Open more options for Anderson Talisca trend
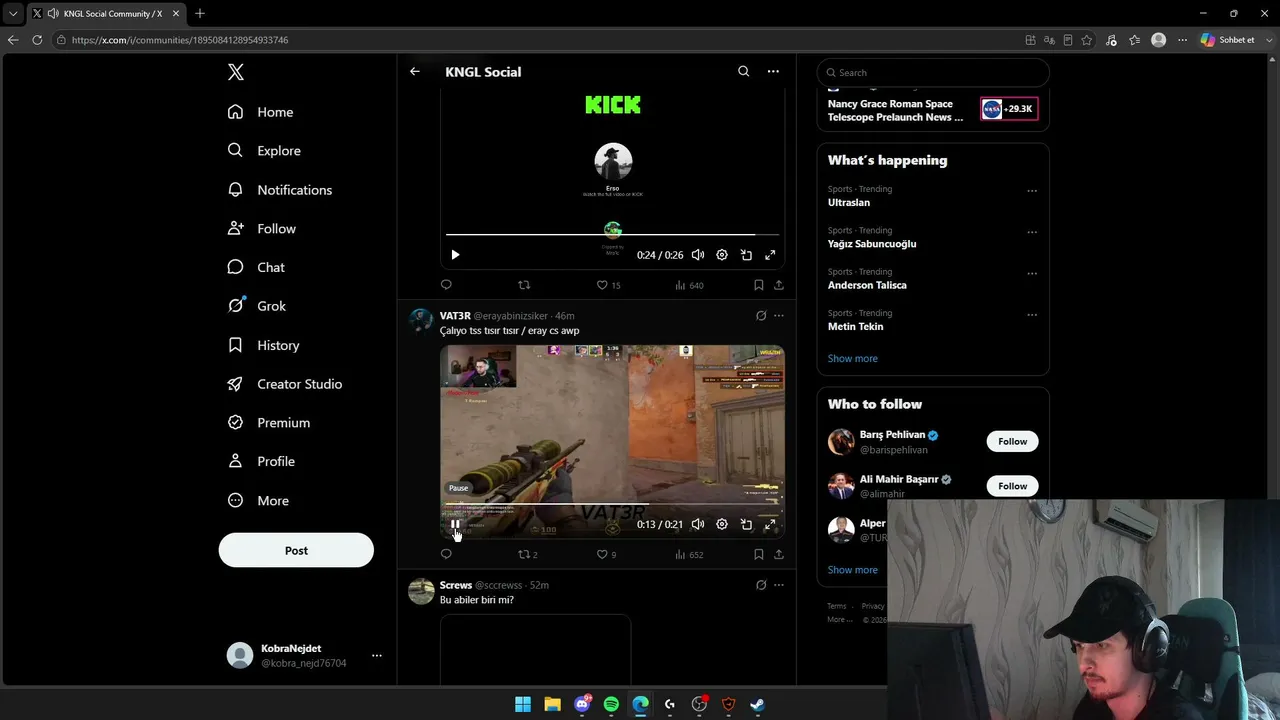The width and height of the screenshot is (1280, 720). click(x=1032, y=274)
